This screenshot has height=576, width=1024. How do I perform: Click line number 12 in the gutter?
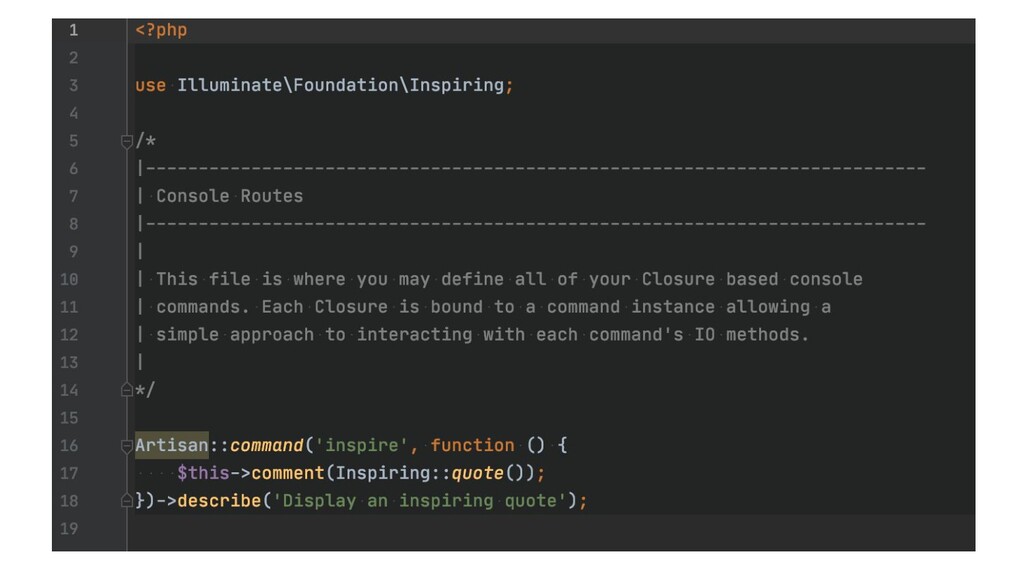(x=69, y=335)
